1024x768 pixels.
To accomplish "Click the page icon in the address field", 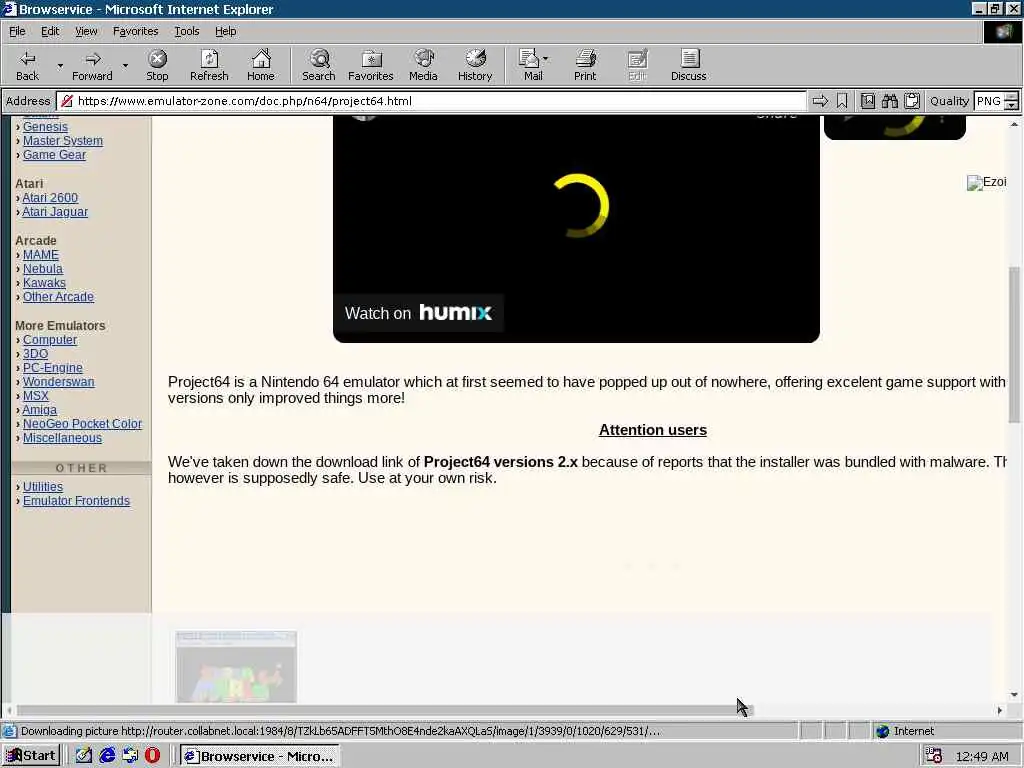I will point(66,101).
